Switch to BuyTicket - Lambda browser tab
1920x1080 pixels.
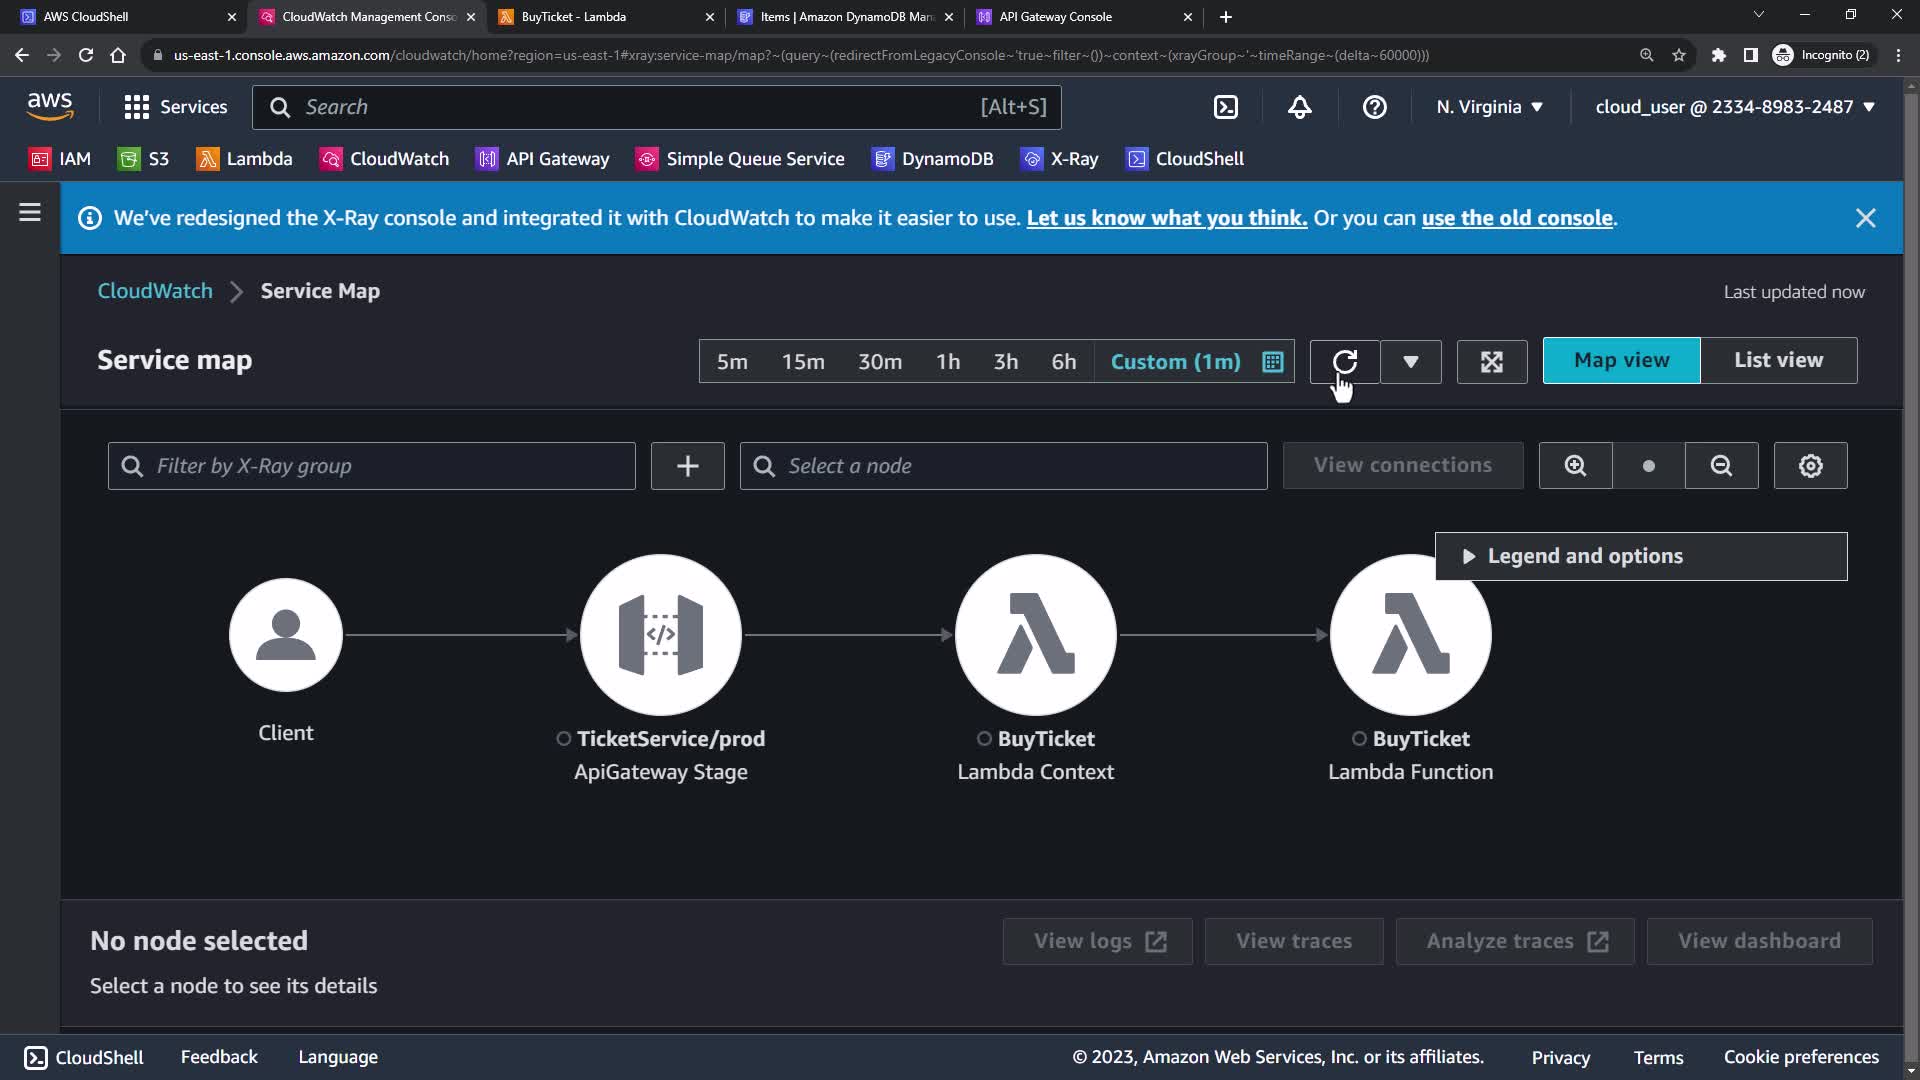574,17
